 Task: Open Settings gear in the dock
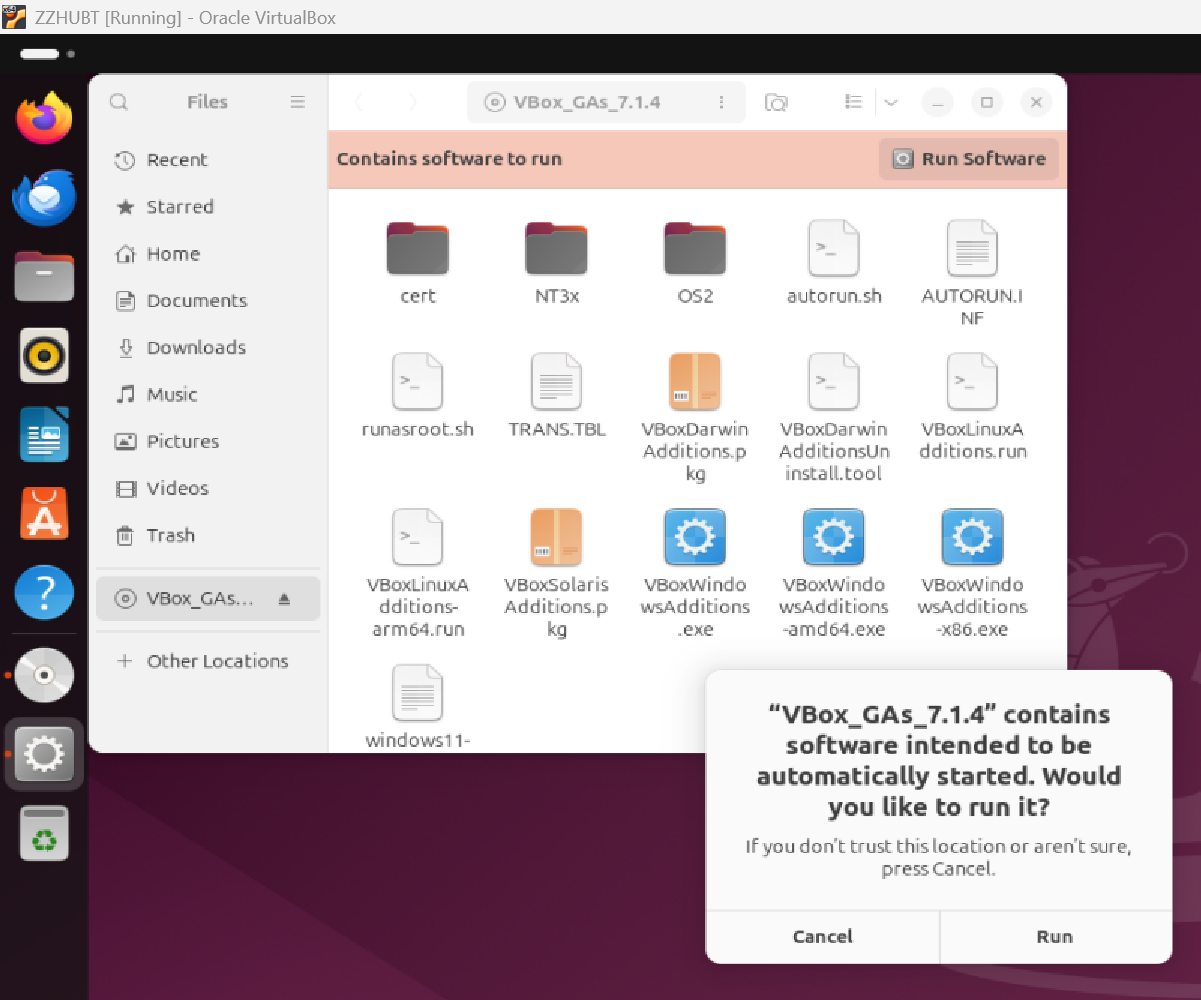(x=44, y=754)
